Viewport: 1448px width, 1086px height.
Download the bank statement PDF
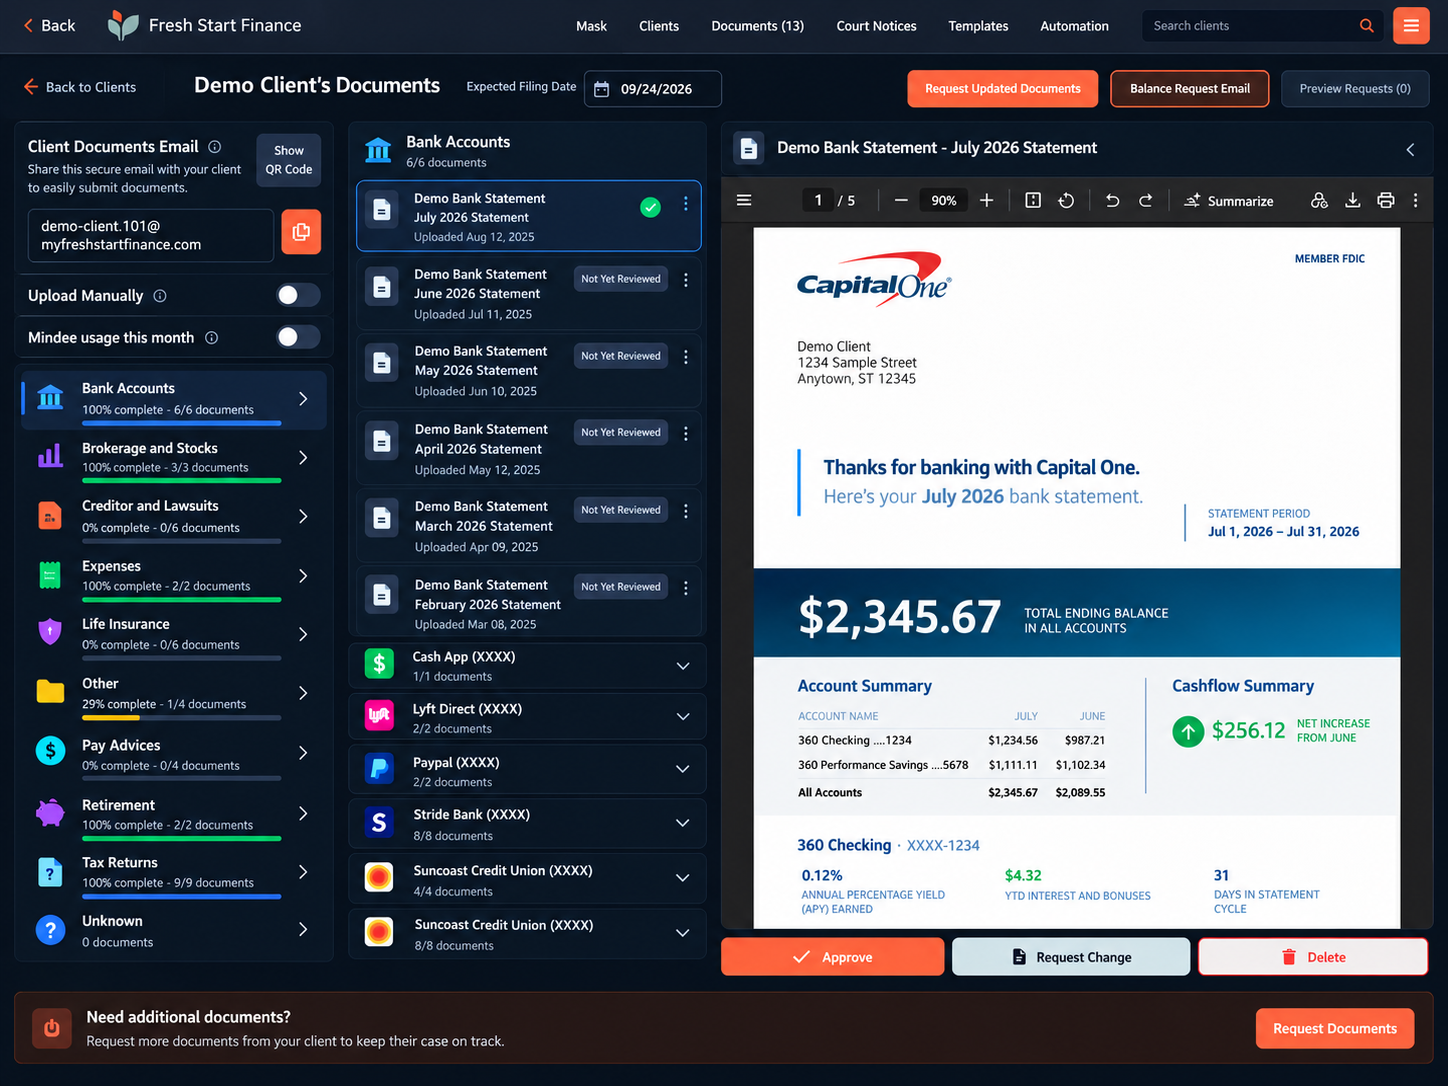point(1352,200)
